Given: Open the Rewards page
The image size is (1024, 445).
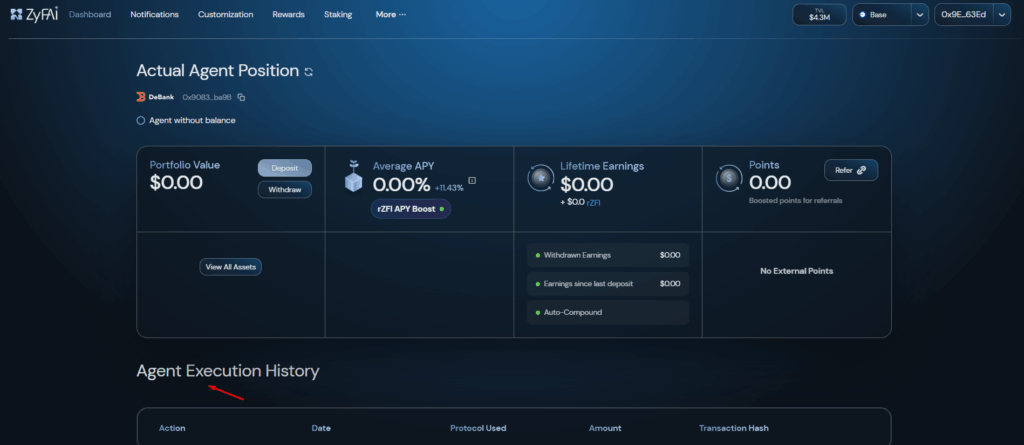Looking at the screenshot, I should tap(288, 15).
